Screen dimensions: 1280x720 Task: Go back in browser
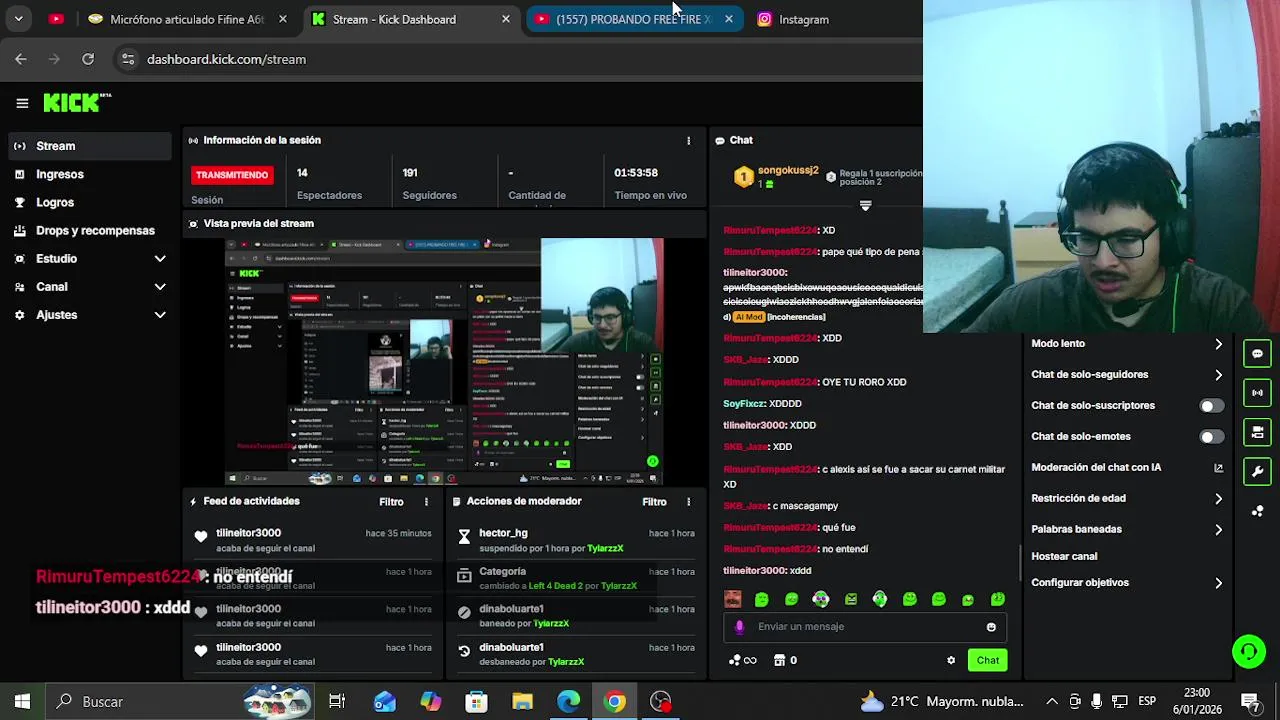(x=21, y=59)
